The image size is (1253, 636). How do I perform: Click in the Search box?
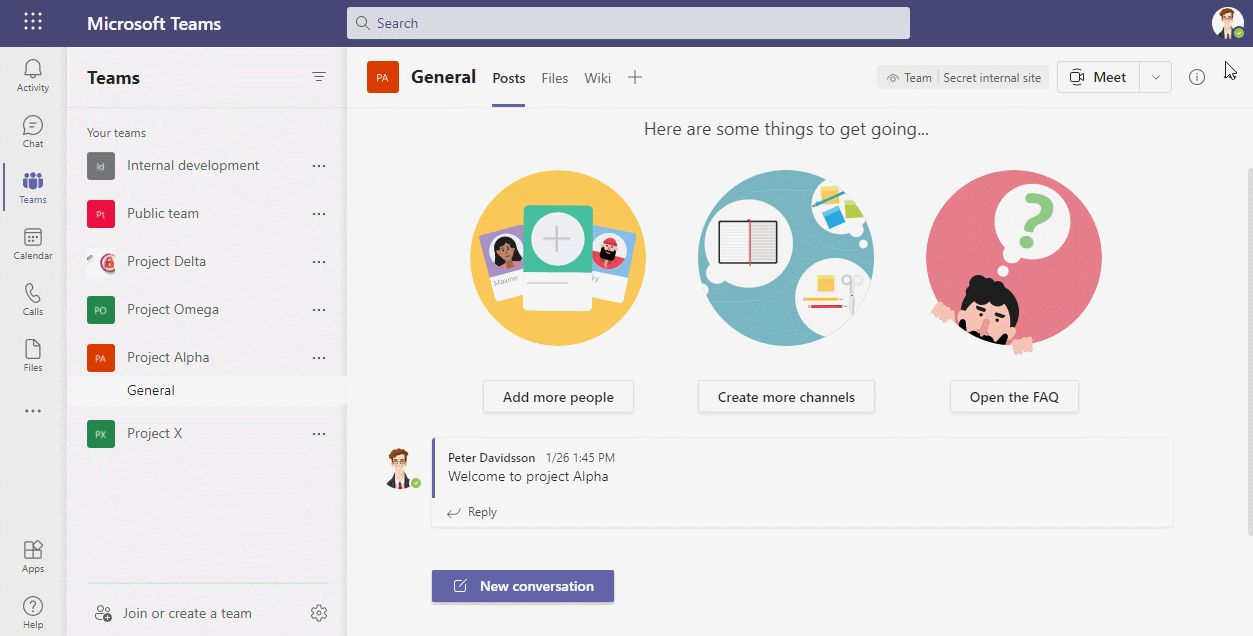coord(628,23)
